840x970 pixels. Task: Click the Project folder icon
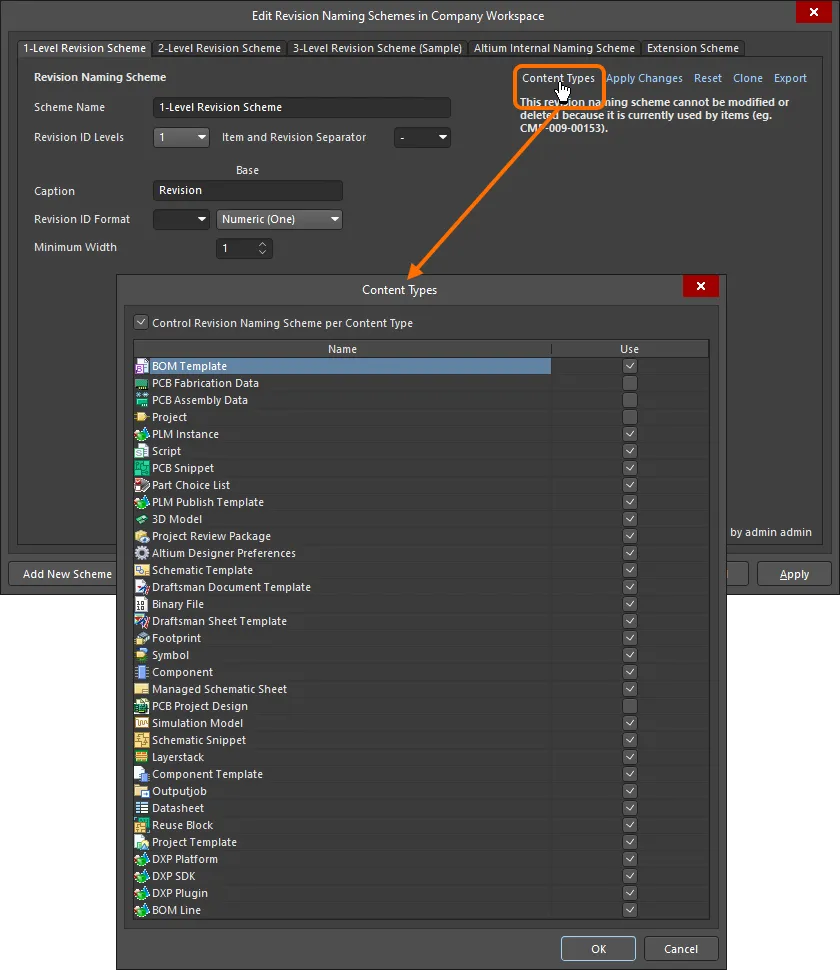(142, 417)
